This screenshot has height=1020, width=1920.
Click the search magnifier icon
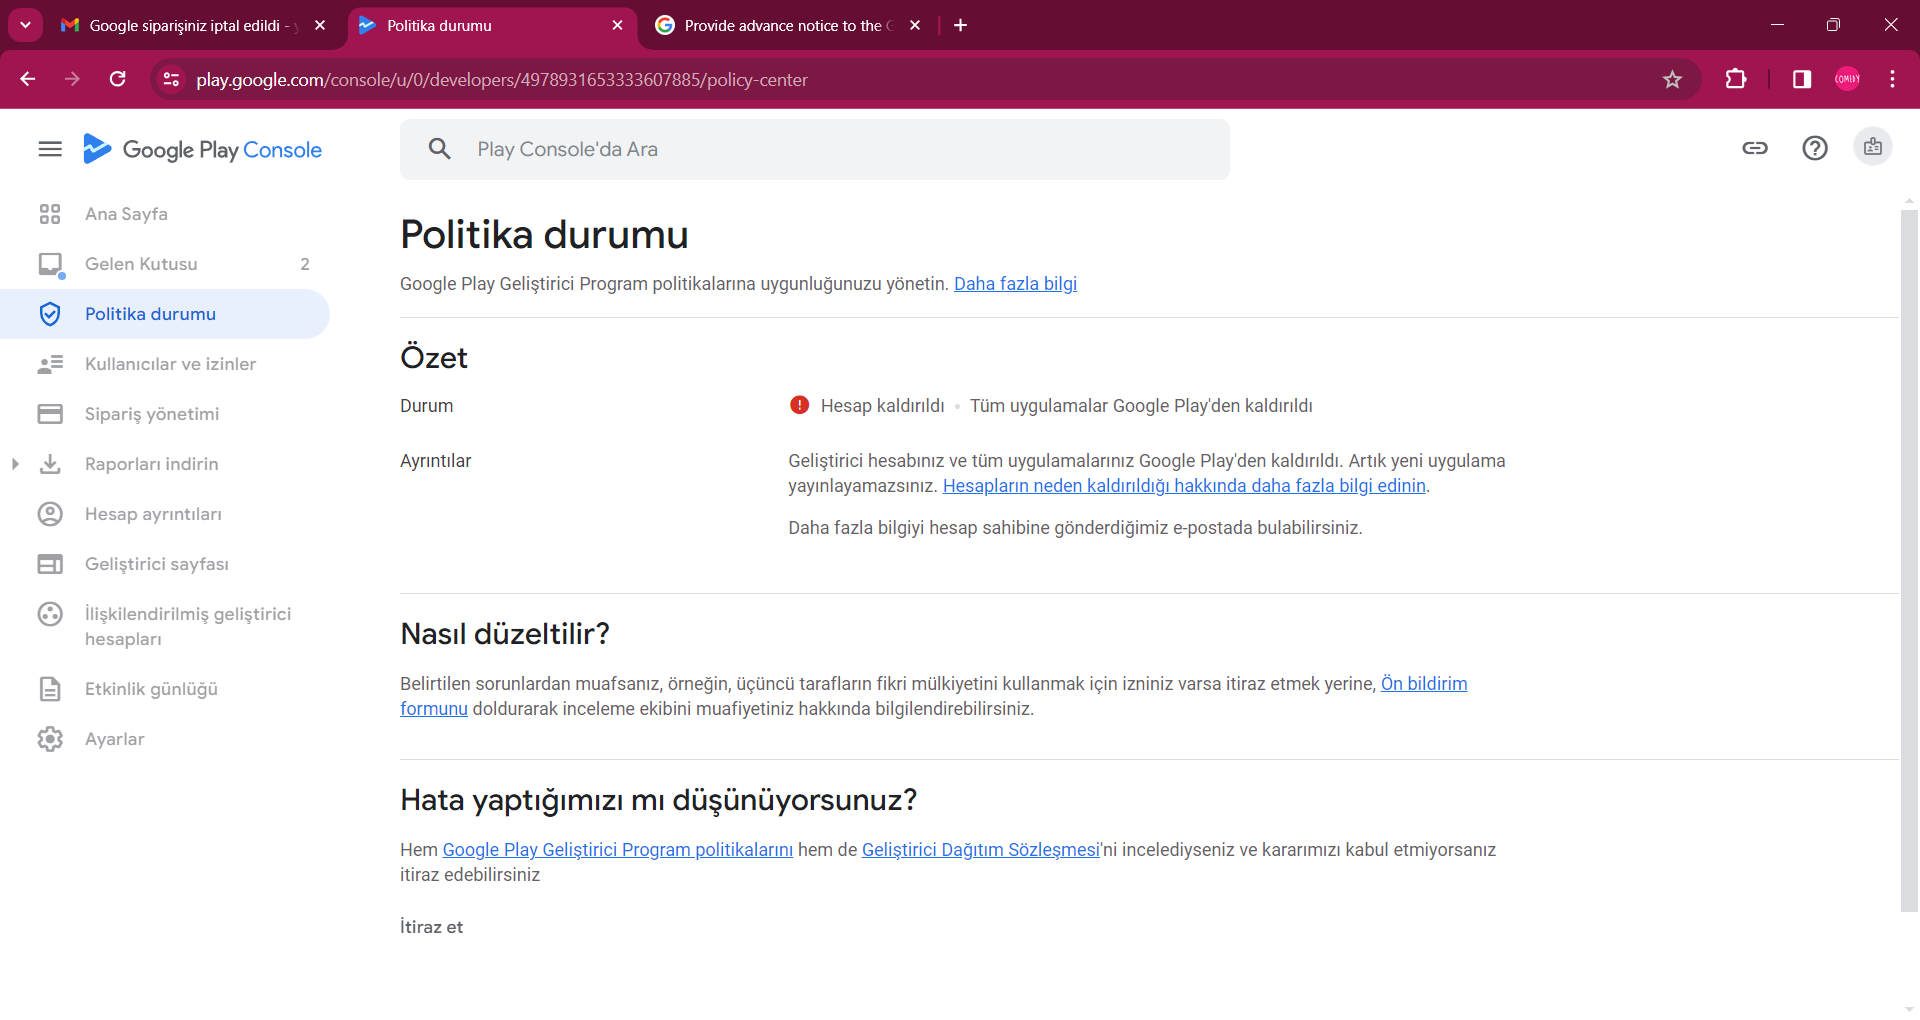click(x=439, y=149)
